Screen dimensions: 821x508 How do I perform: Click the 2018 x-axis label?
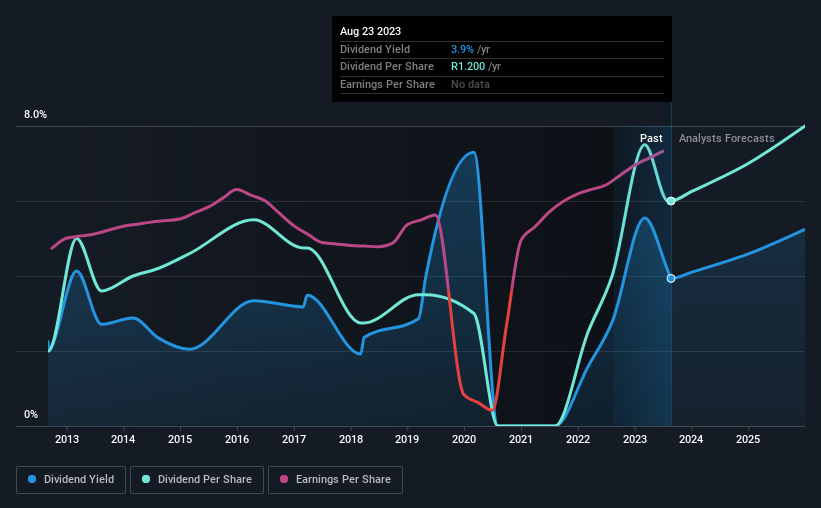click(x=351, y=439)
